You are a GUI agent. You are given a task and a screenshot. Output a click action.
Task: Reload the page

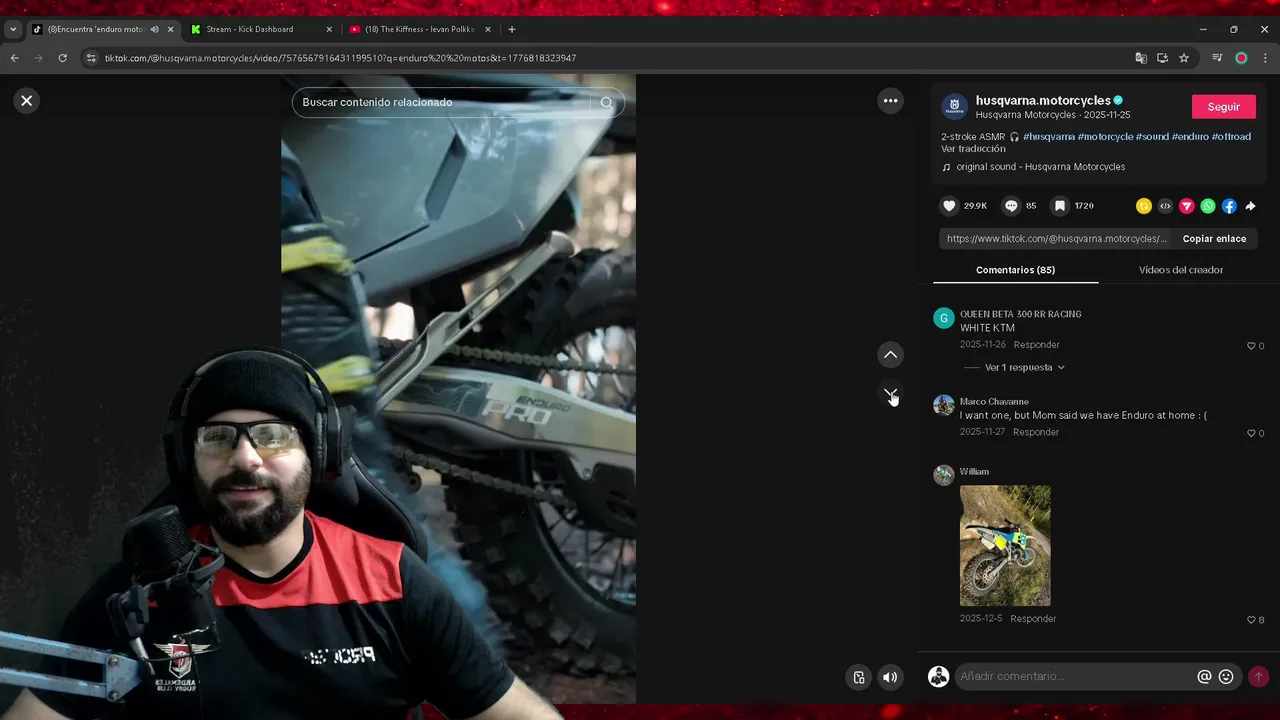pos(62,58)
